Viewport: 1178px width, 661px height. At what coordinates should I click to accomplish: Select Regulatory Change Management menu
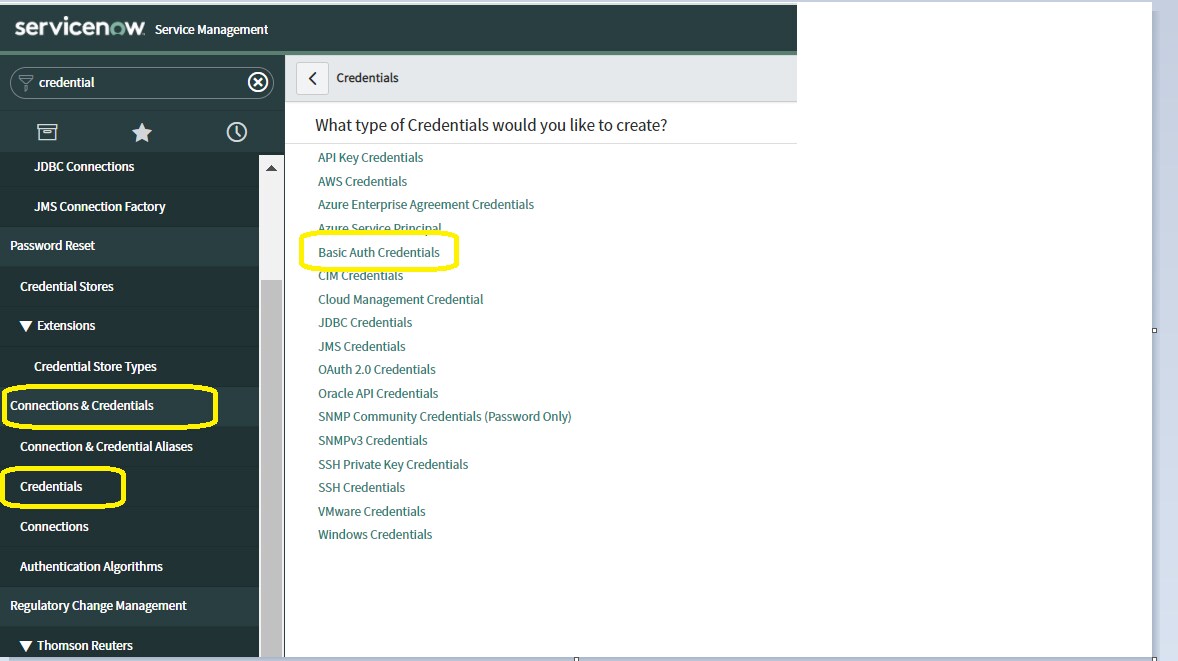98,605
